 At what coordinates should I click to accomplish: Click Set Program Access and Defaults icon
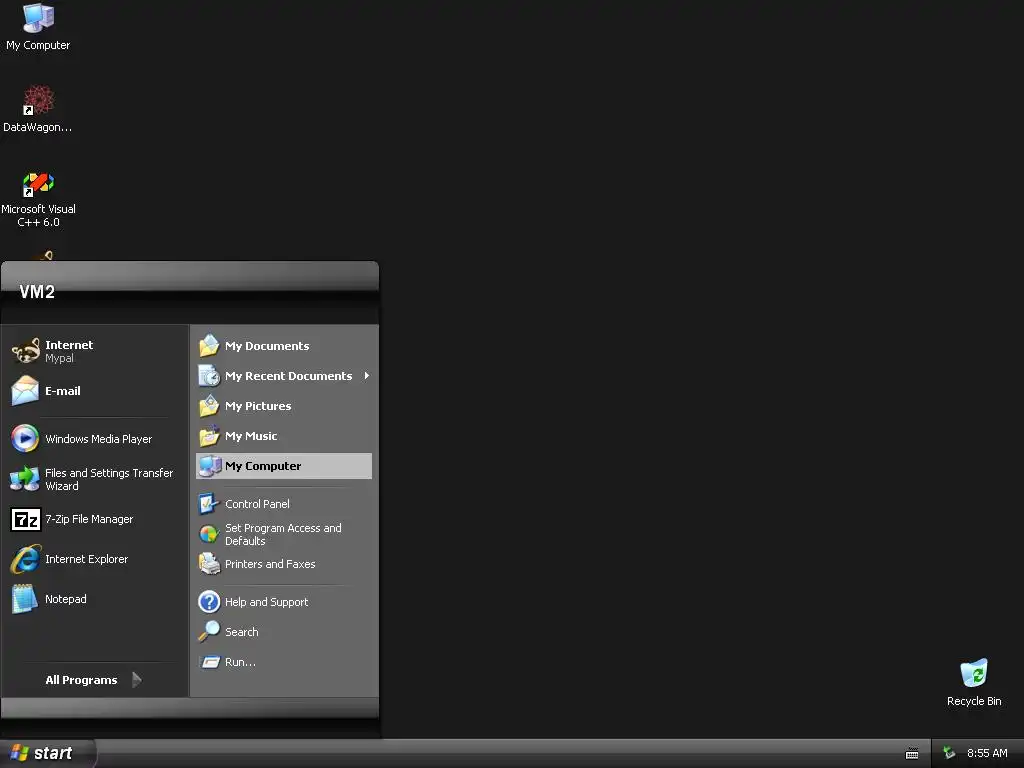coord(209,534)
